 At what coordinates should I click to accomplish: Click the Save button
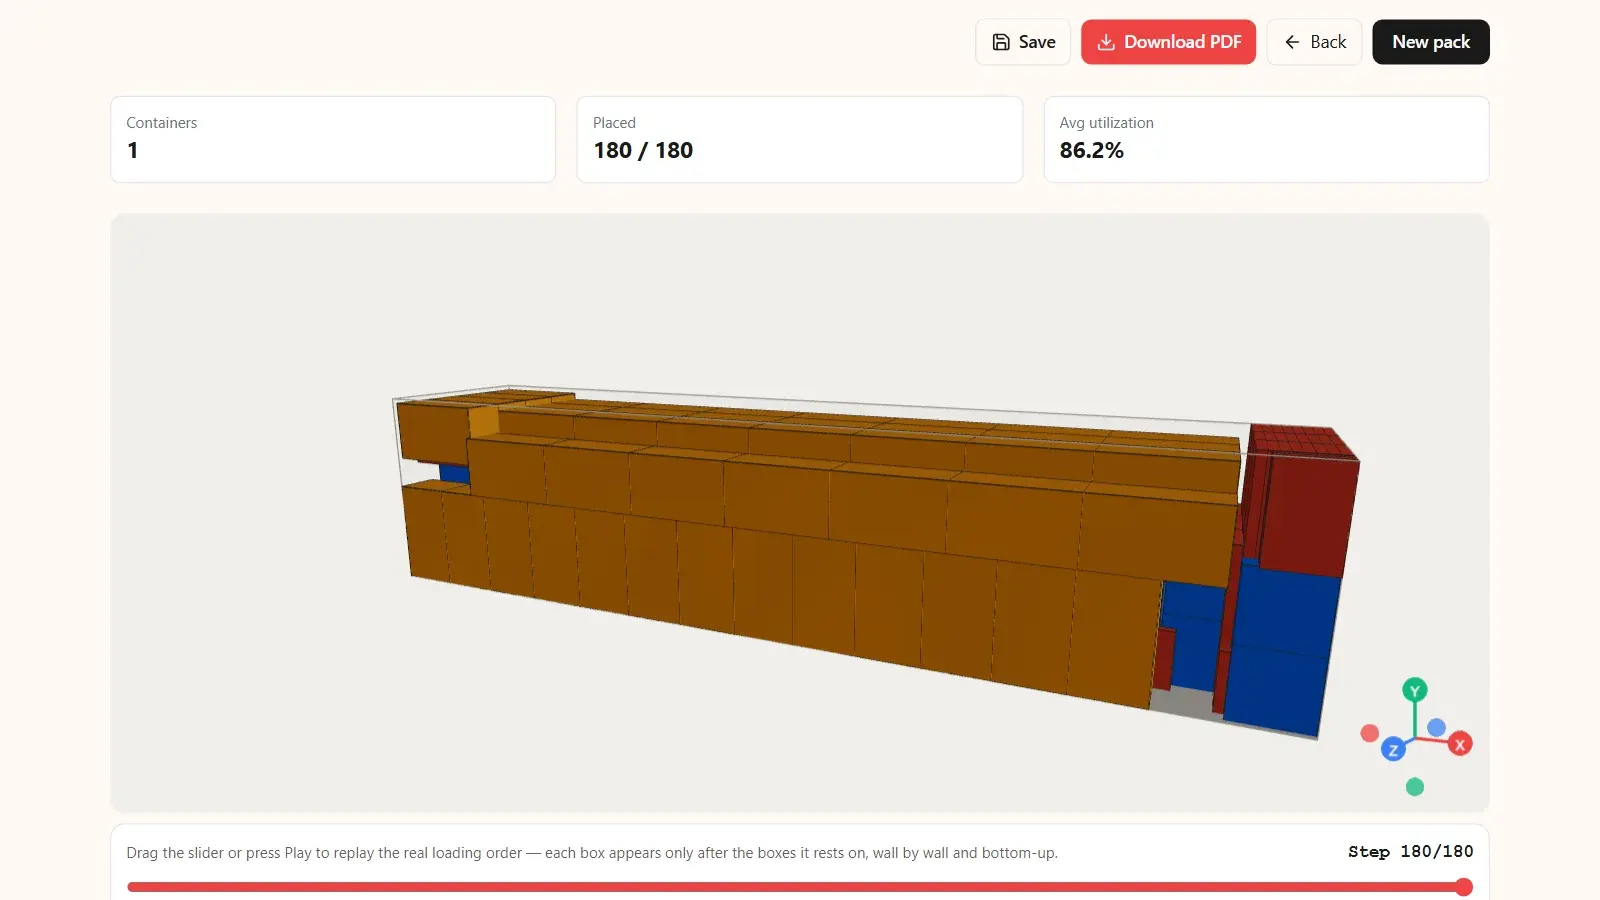pyautogui.click(x=1023, y=42)
